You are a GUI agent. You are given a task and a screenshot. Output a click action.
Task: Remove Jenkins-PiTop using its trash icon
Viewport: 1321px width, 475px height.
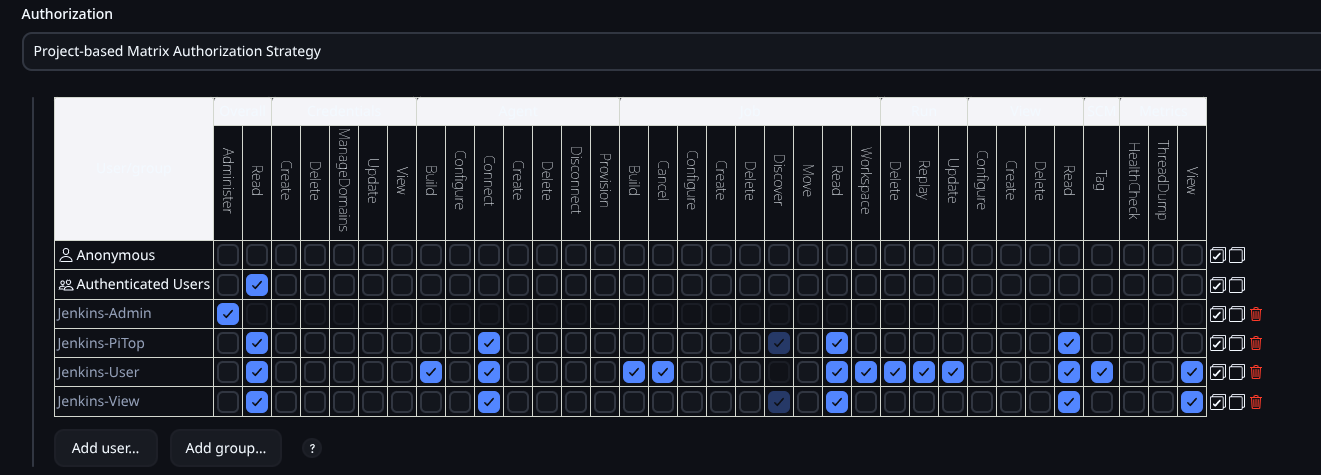tap(1256, 343)
